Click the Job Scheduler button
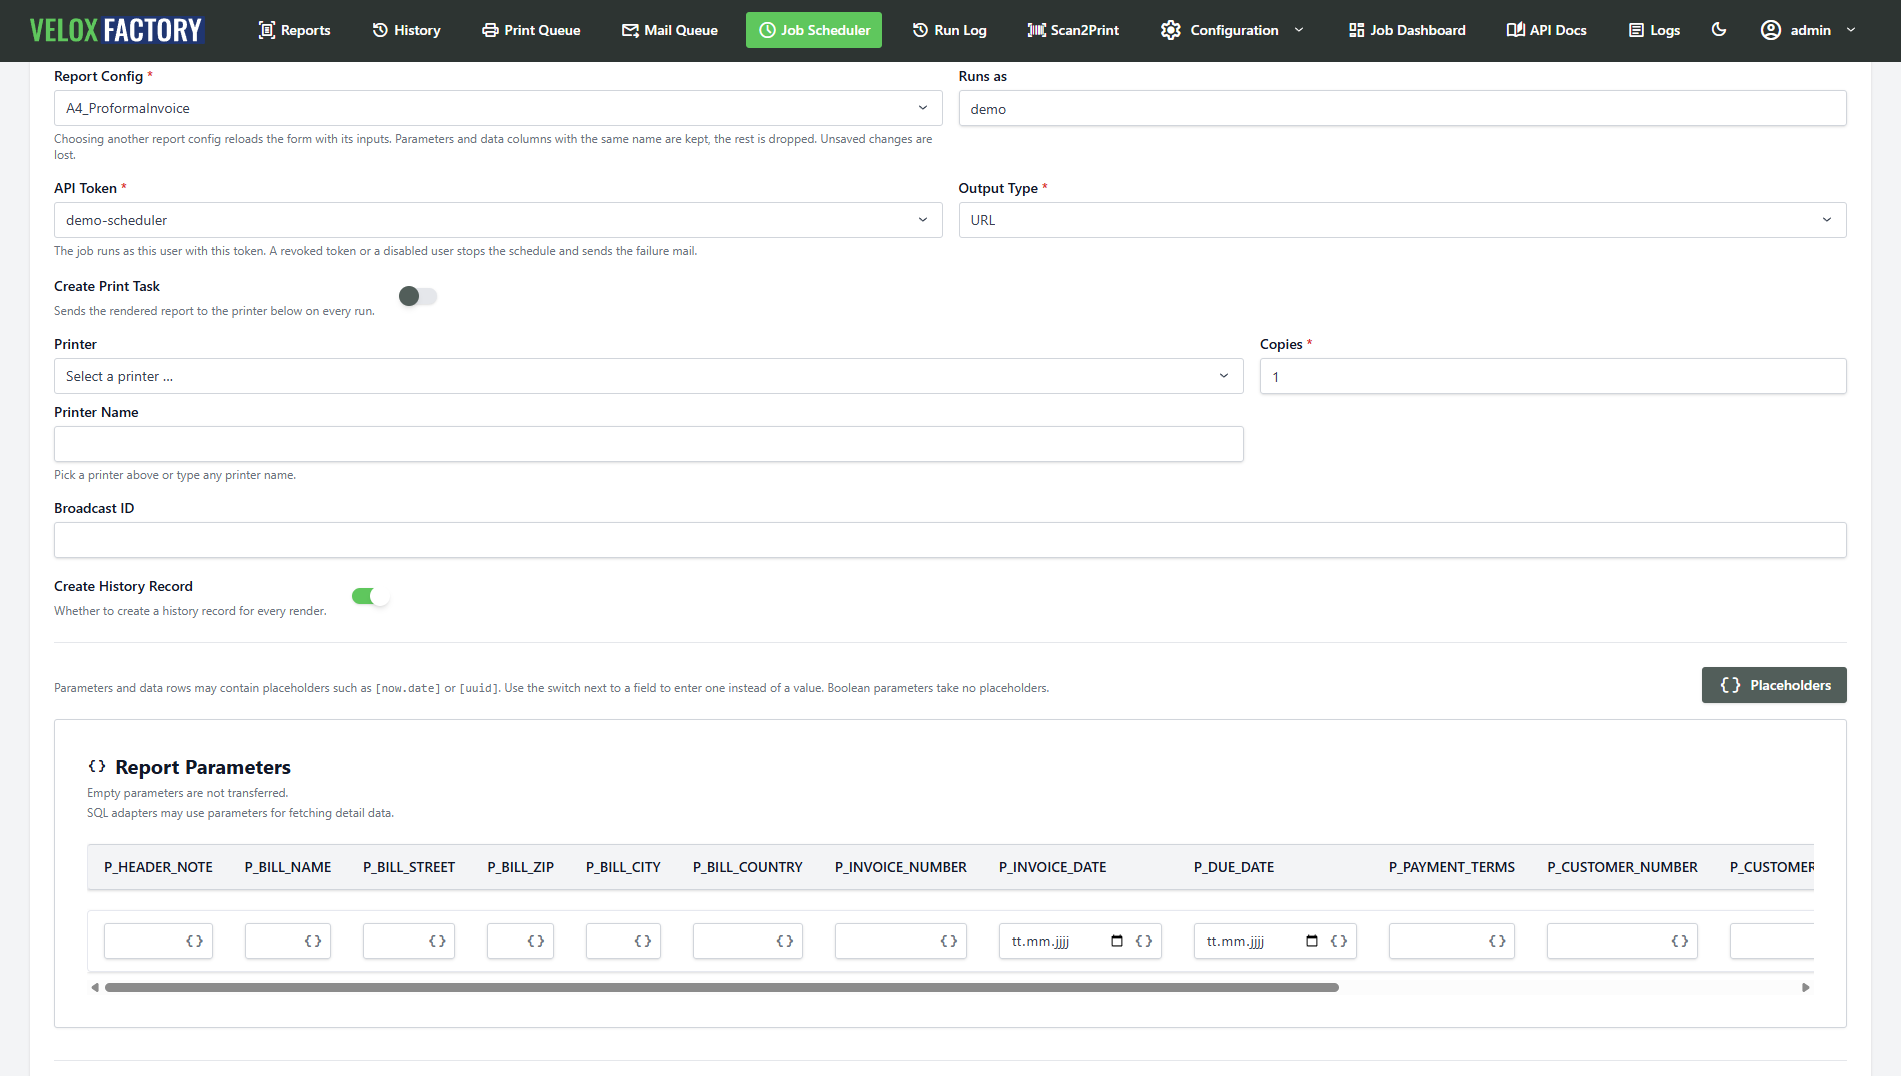 [814, 30]
